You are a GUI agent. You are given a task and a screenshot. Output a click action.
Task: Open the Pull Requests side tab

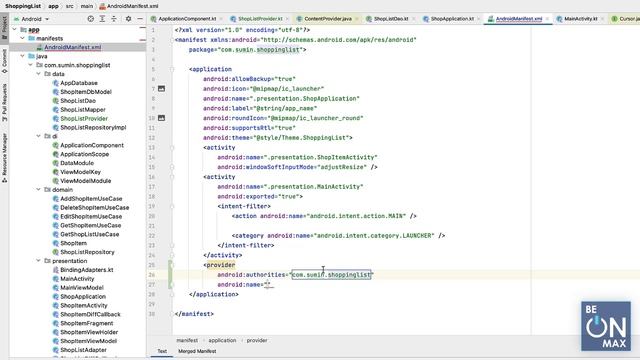tap(4, 102)
